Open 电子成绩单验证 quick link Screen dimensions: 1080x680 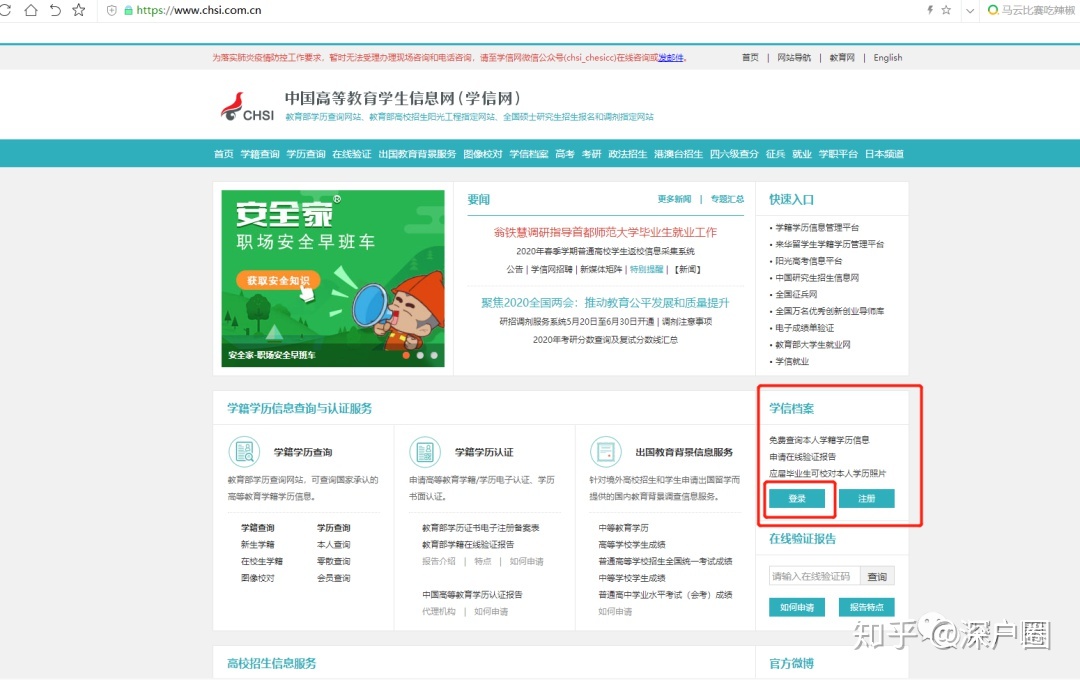click(x=804, y=328)
